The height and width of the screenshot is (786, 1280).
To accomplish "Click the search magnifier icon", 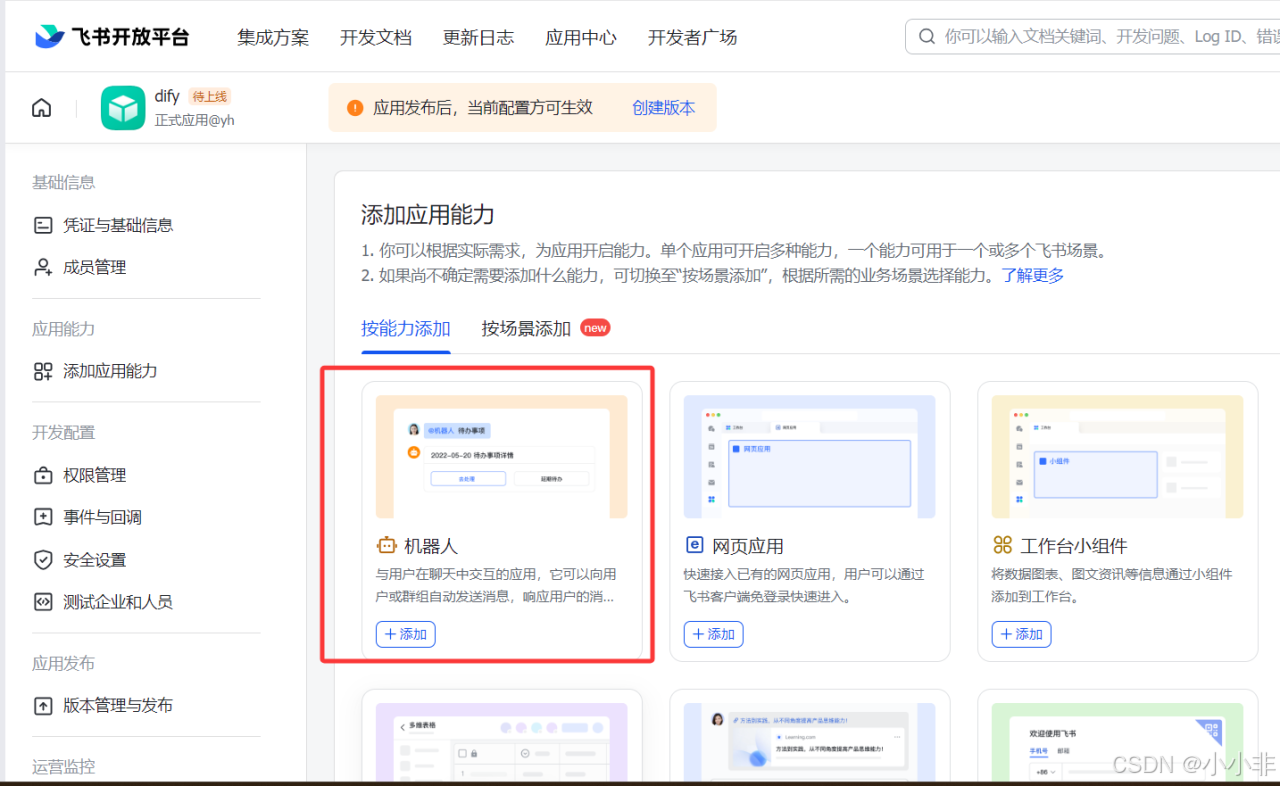I will (927, 37).
